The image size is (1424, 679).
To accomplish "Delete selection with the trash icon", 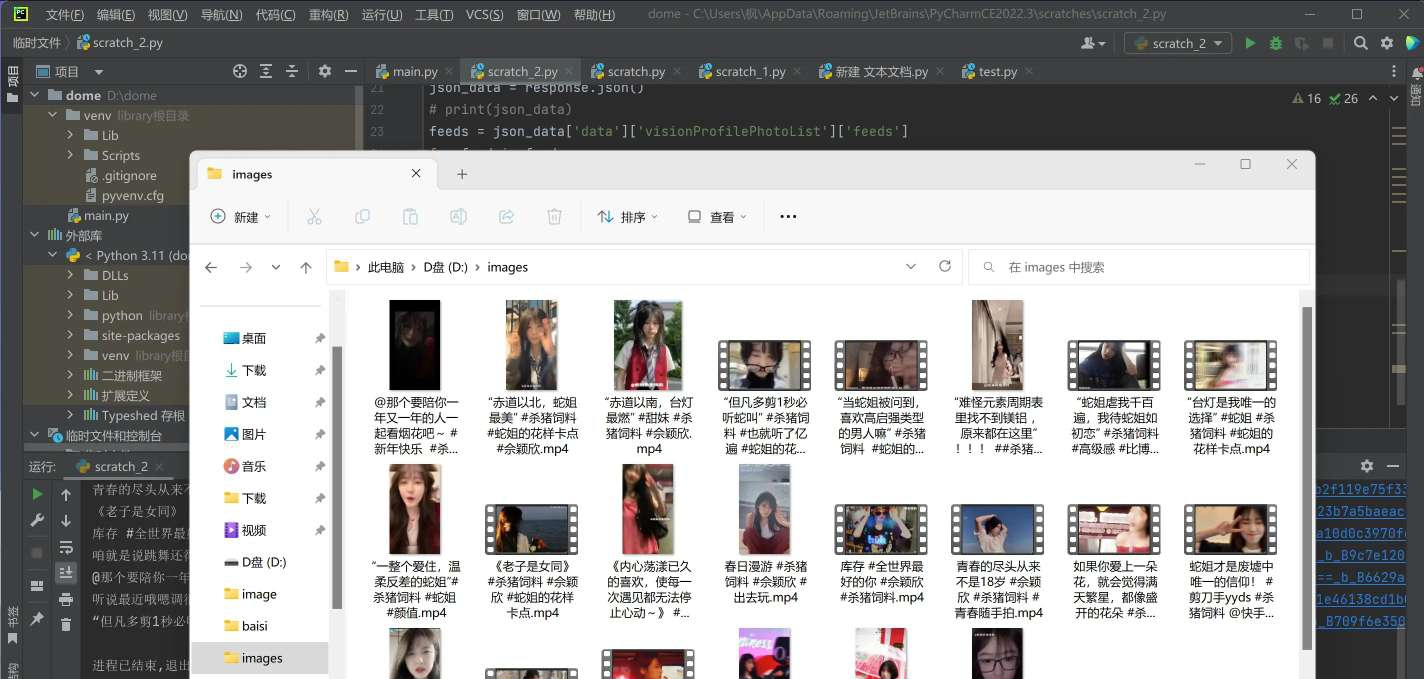I will (554, 216).
